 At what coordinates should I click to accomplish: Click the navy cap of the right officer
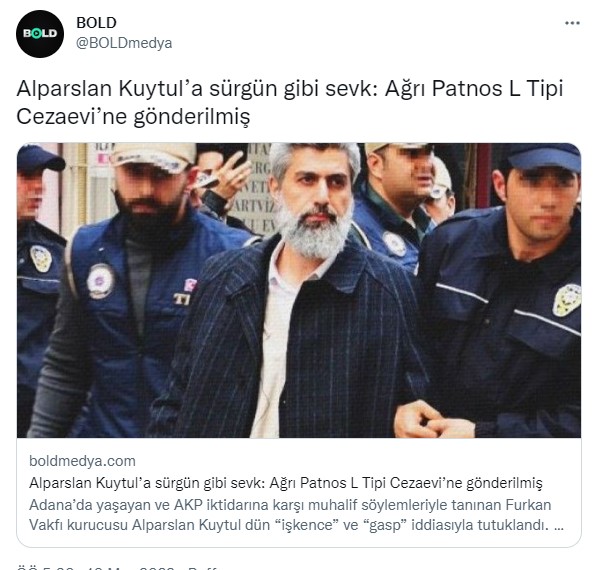click(x=542, y=156)
